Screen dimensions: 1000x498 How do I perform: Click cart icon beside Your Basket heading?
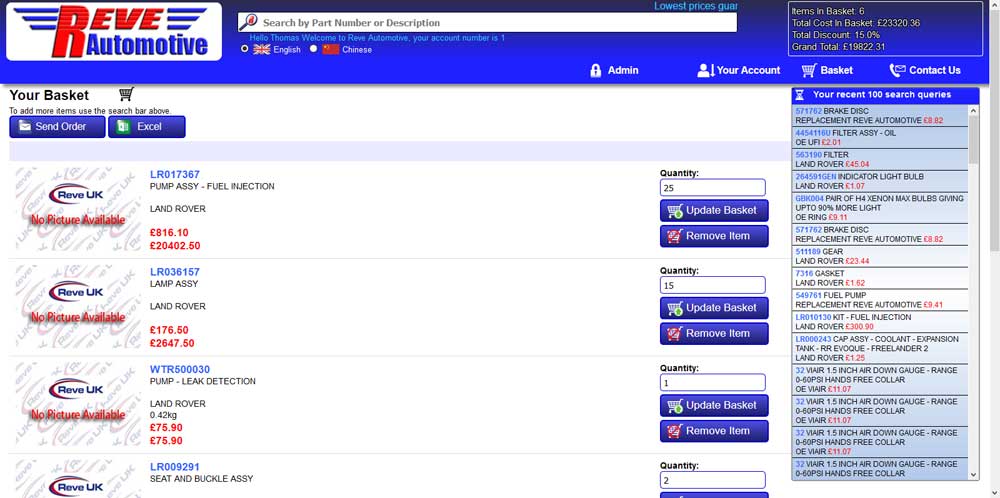tap(126, 94)
